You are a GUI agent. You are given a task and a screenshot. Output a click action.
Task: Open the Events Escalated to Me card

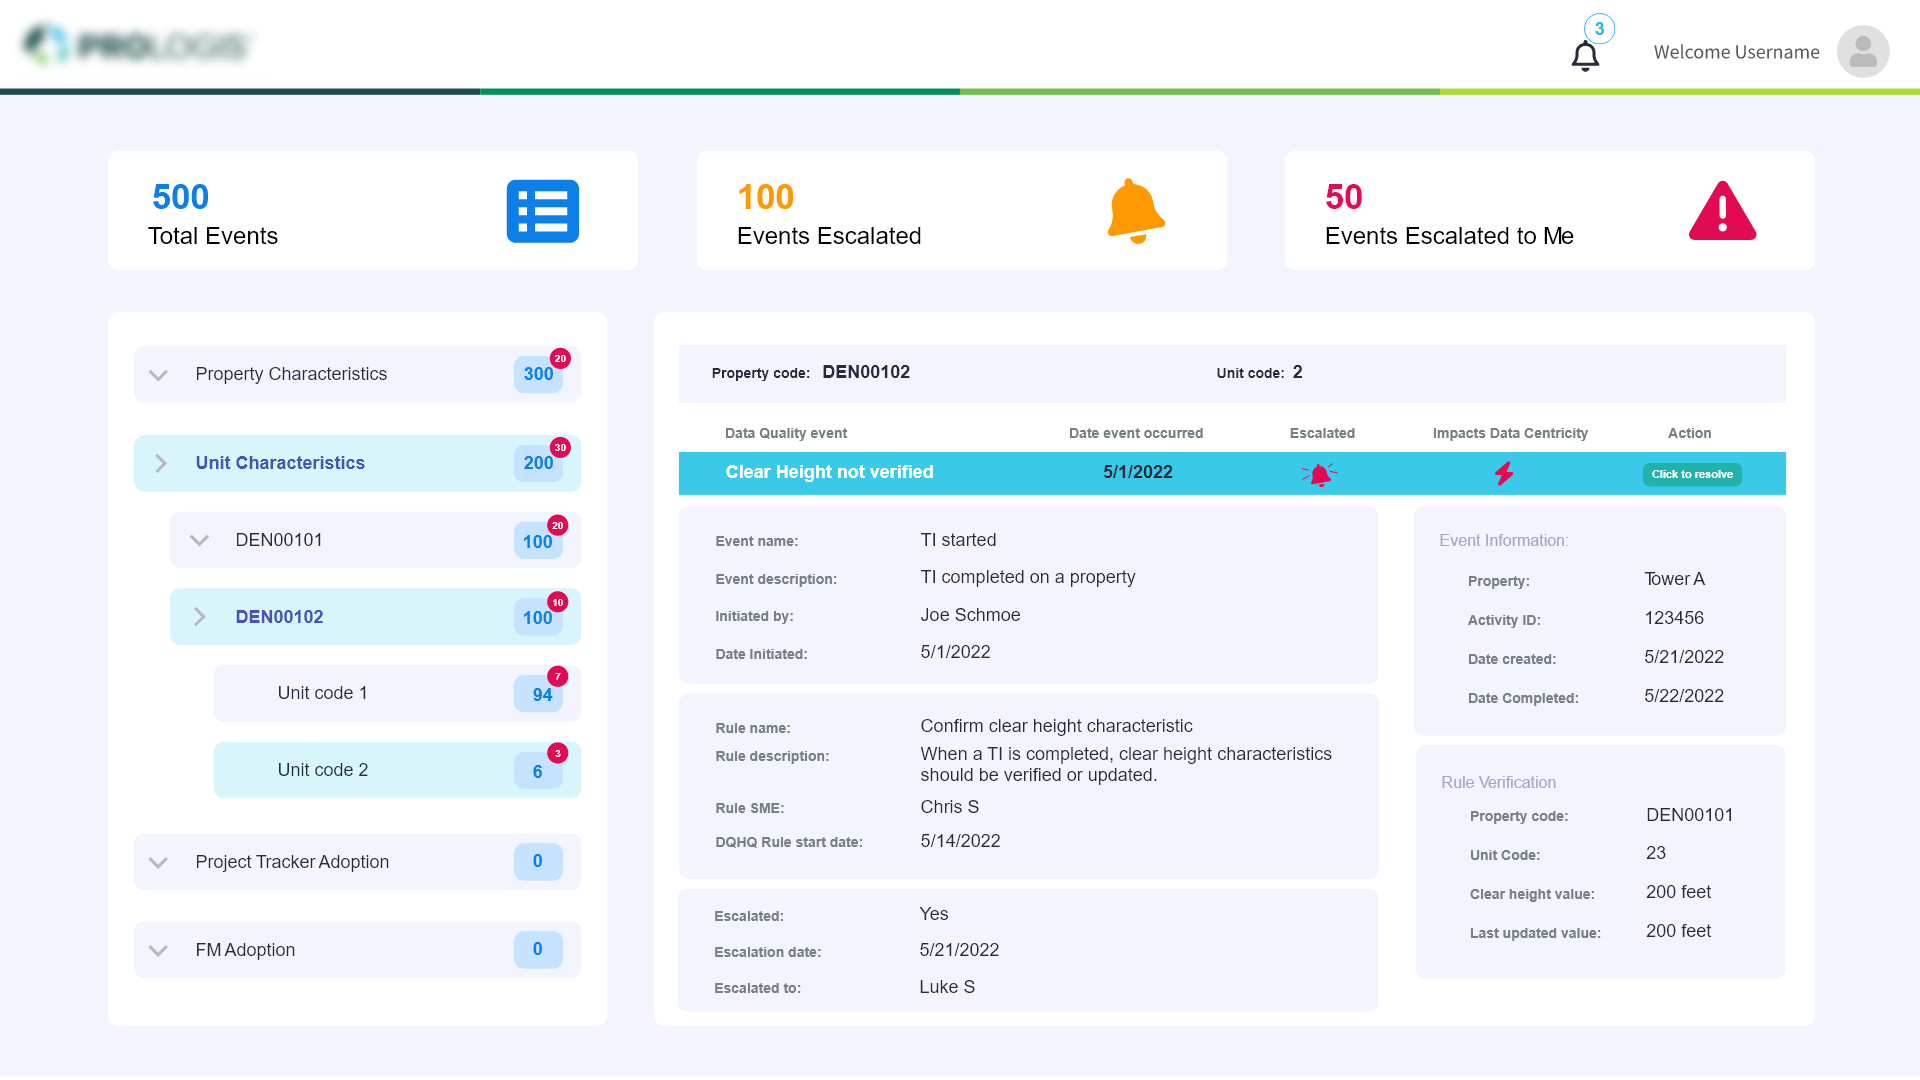coord(1548,211)
